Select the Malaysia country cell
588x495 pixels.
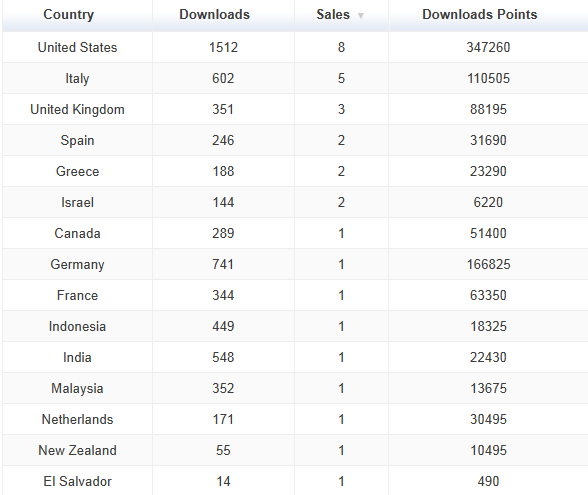pos(77,388)
